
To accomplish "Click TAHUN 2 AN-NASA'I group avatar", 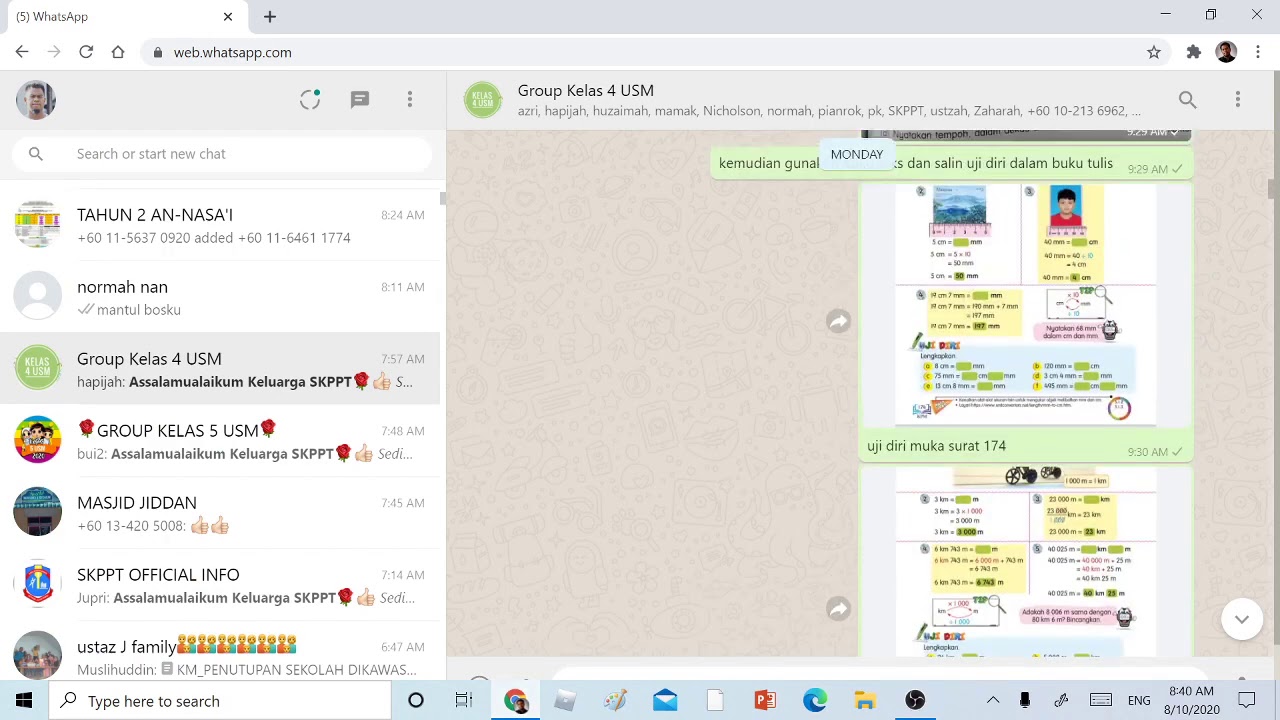I will point(38,224).
